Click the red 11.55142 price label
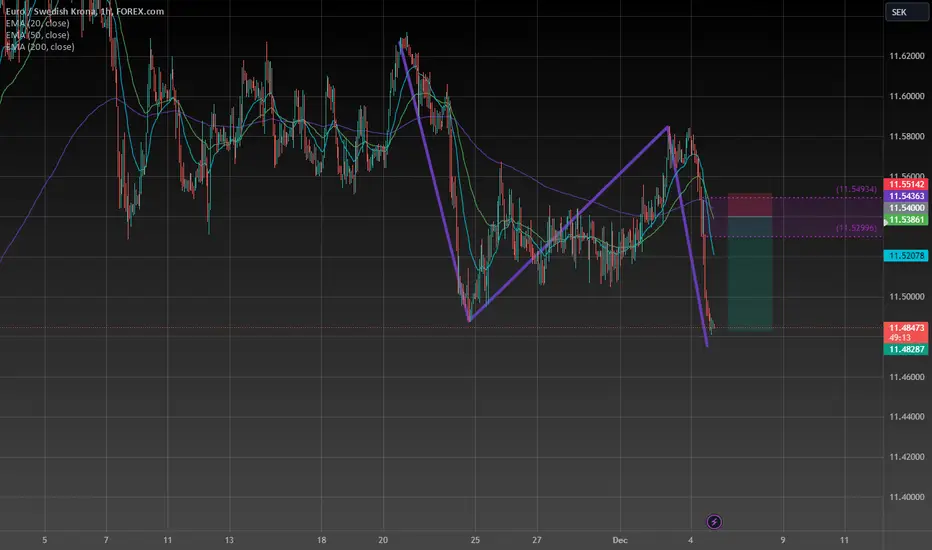 (906, 184)
